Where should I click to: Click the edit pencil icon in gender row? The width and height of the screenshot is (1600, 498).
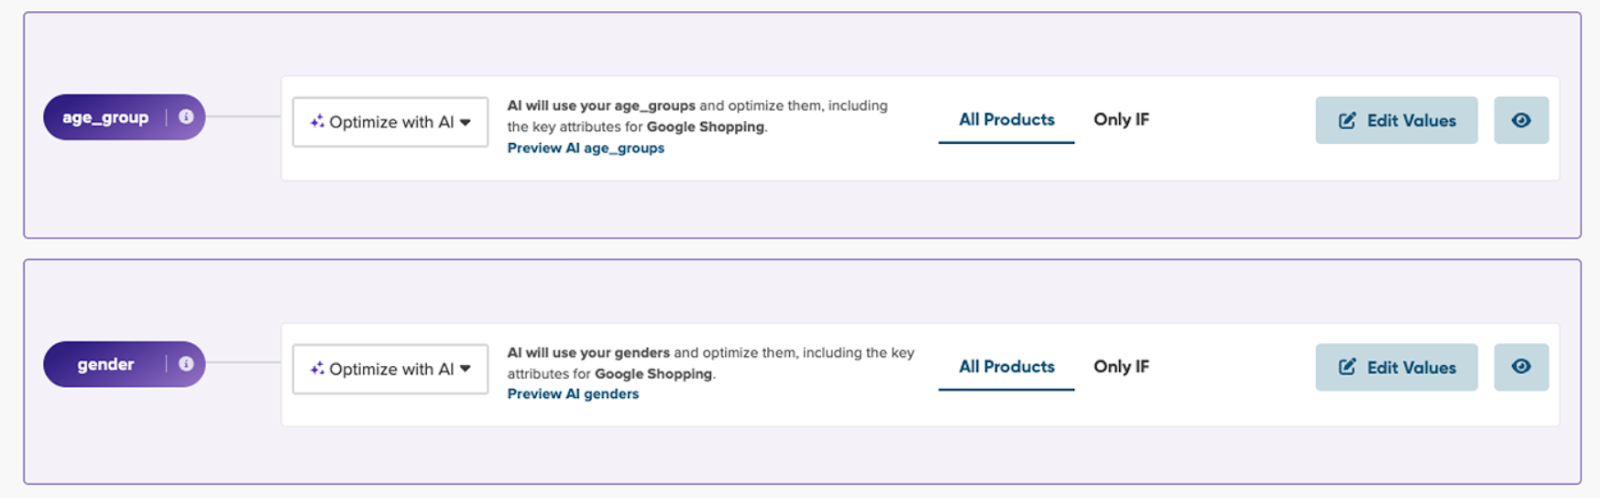click(1347, 367)
